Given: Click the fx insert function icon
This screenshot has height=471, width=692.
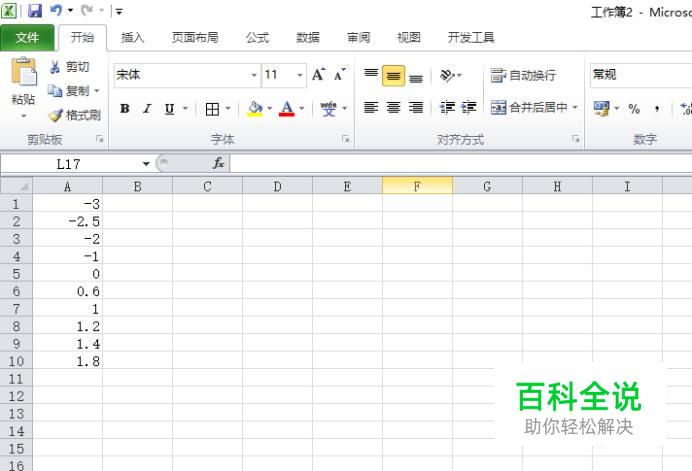Looking at the screenshot, I should 218,164.
